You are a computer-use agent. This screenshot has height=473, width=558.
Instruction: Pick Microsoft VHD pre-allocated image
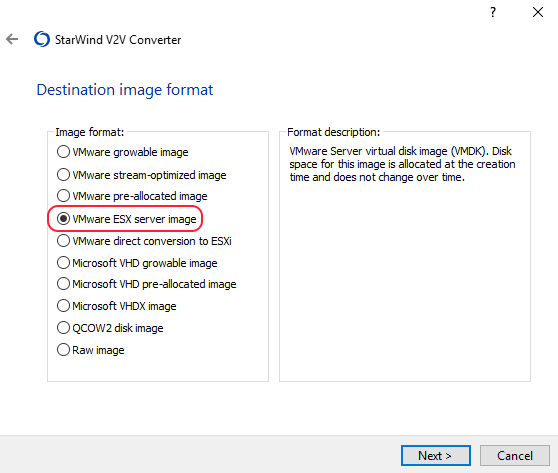tap(147, 284)
